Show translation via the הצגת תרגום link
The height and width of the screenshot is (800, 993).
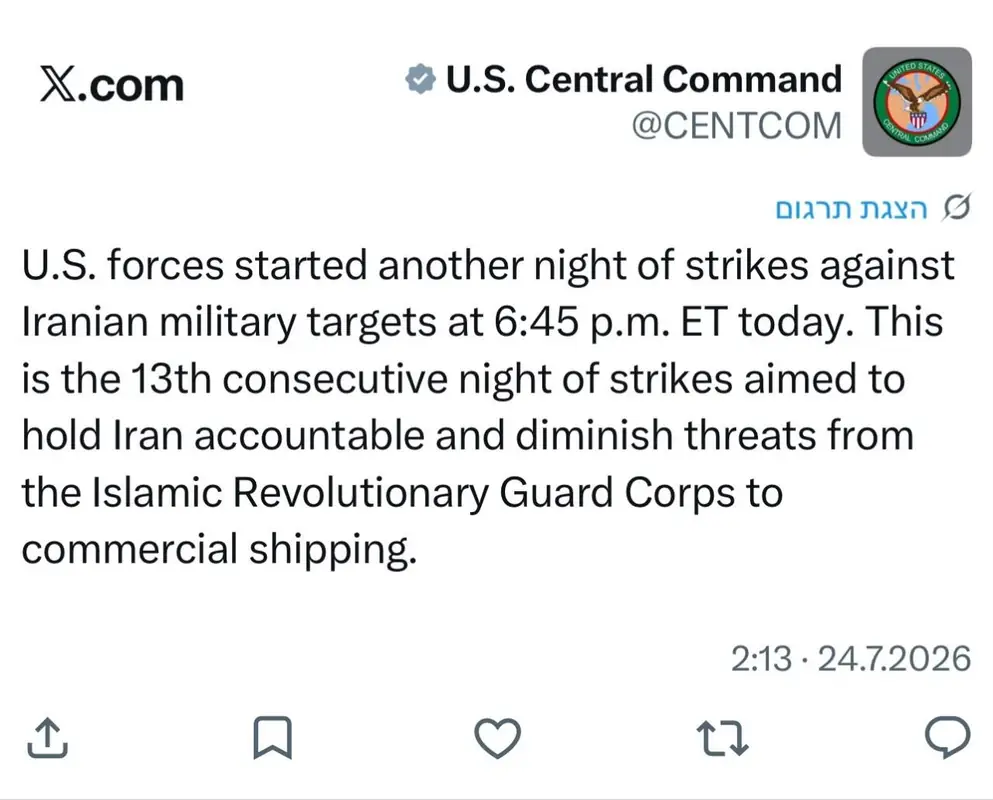pos(851,208)
